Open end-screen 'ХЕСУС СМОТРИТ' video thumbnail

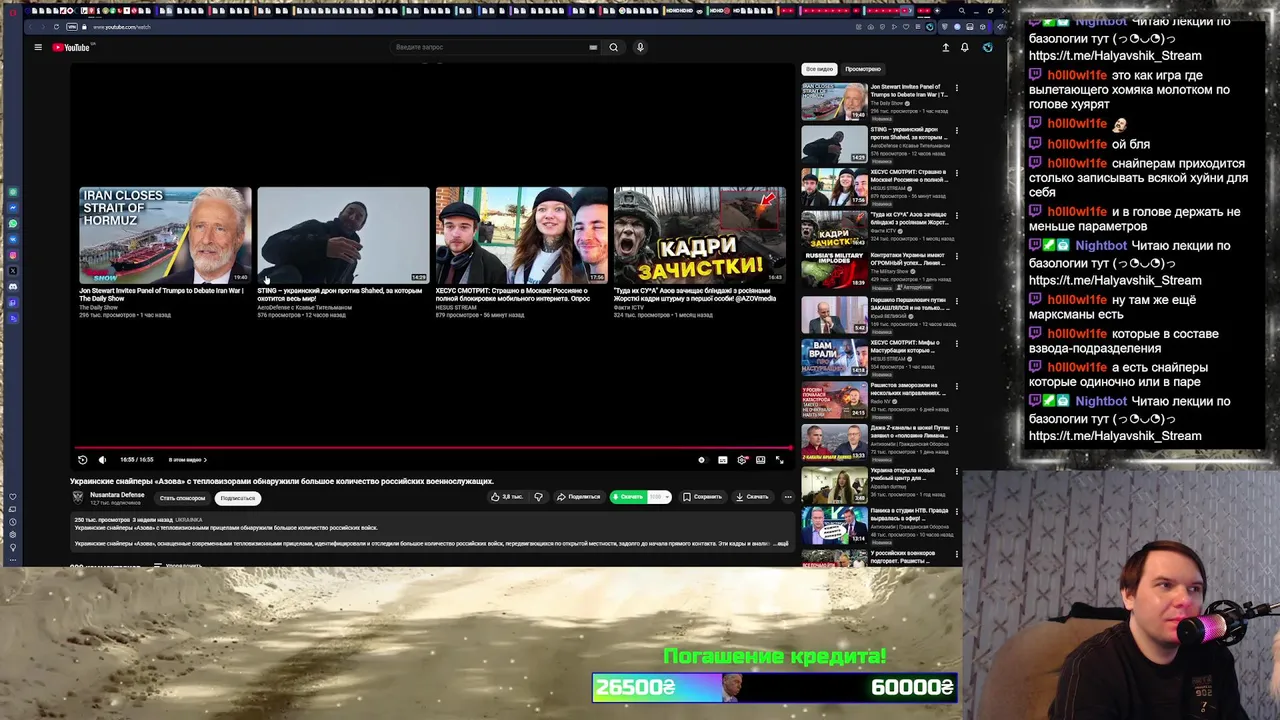pos(521,235)
